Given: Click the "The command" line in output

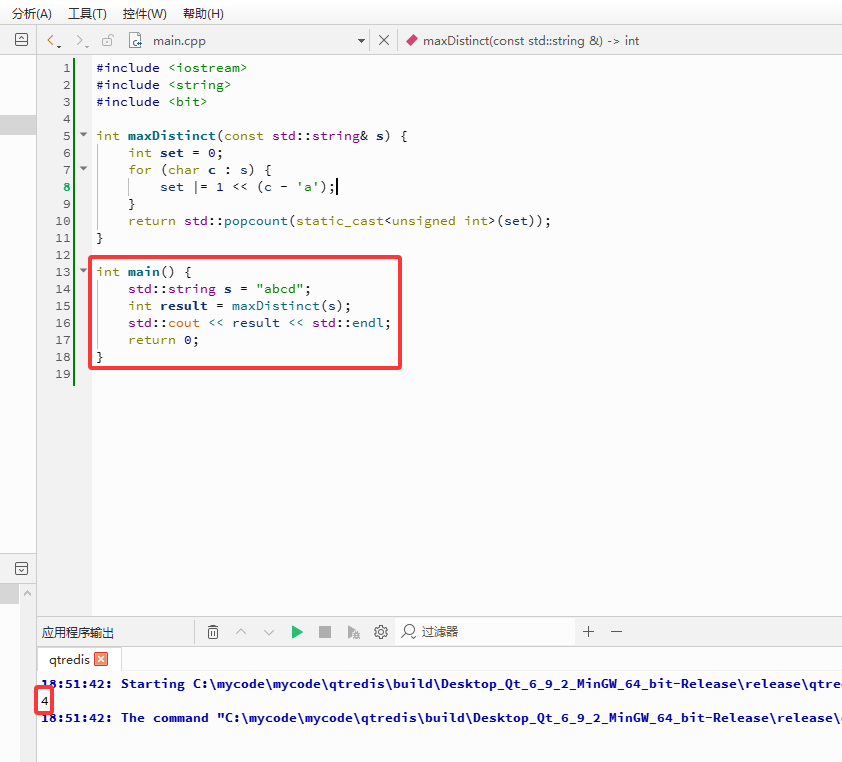Looking at the screenshot, I should (x=441, y=718).
